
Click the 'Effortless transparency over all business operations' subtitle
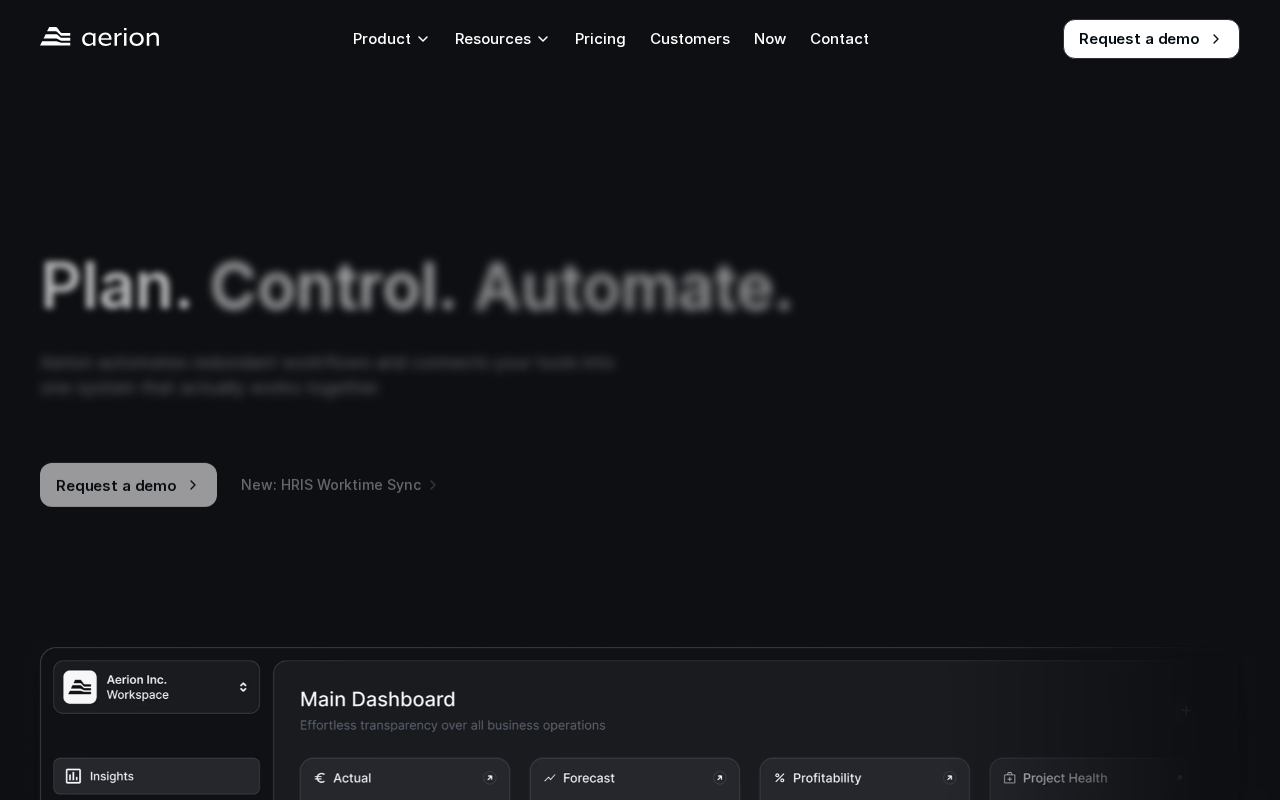pyautogui.click(x=452, y=725)
